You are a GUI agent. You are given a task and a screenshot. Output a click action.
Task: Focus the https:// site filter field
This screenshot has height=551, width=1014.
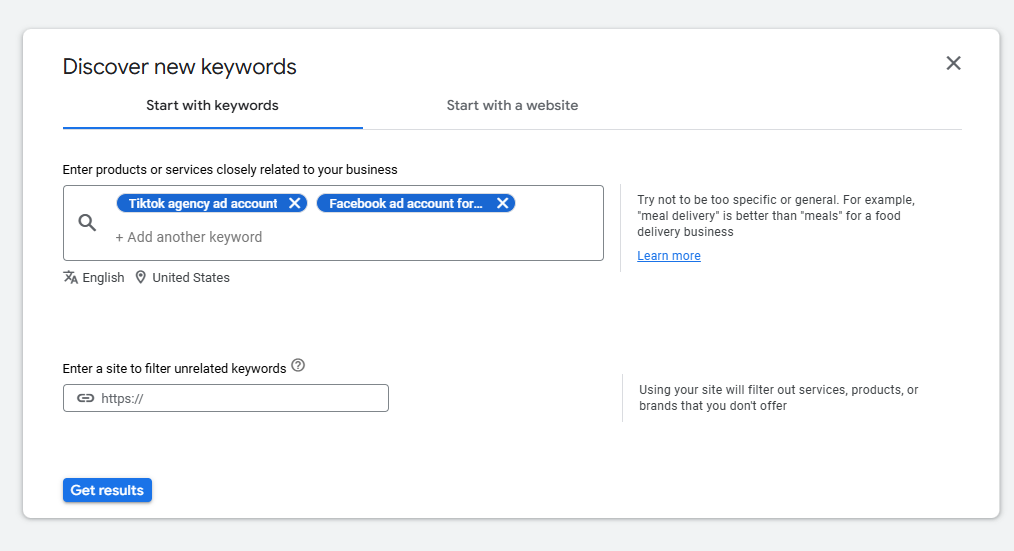[x=226, y=398]
